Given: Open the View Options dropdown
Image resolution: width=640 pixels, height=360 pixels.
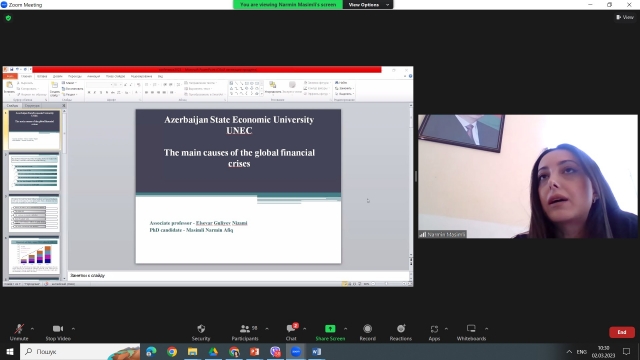Looking at the screenshot, I should pyautogui.click(x=369, y=4).
